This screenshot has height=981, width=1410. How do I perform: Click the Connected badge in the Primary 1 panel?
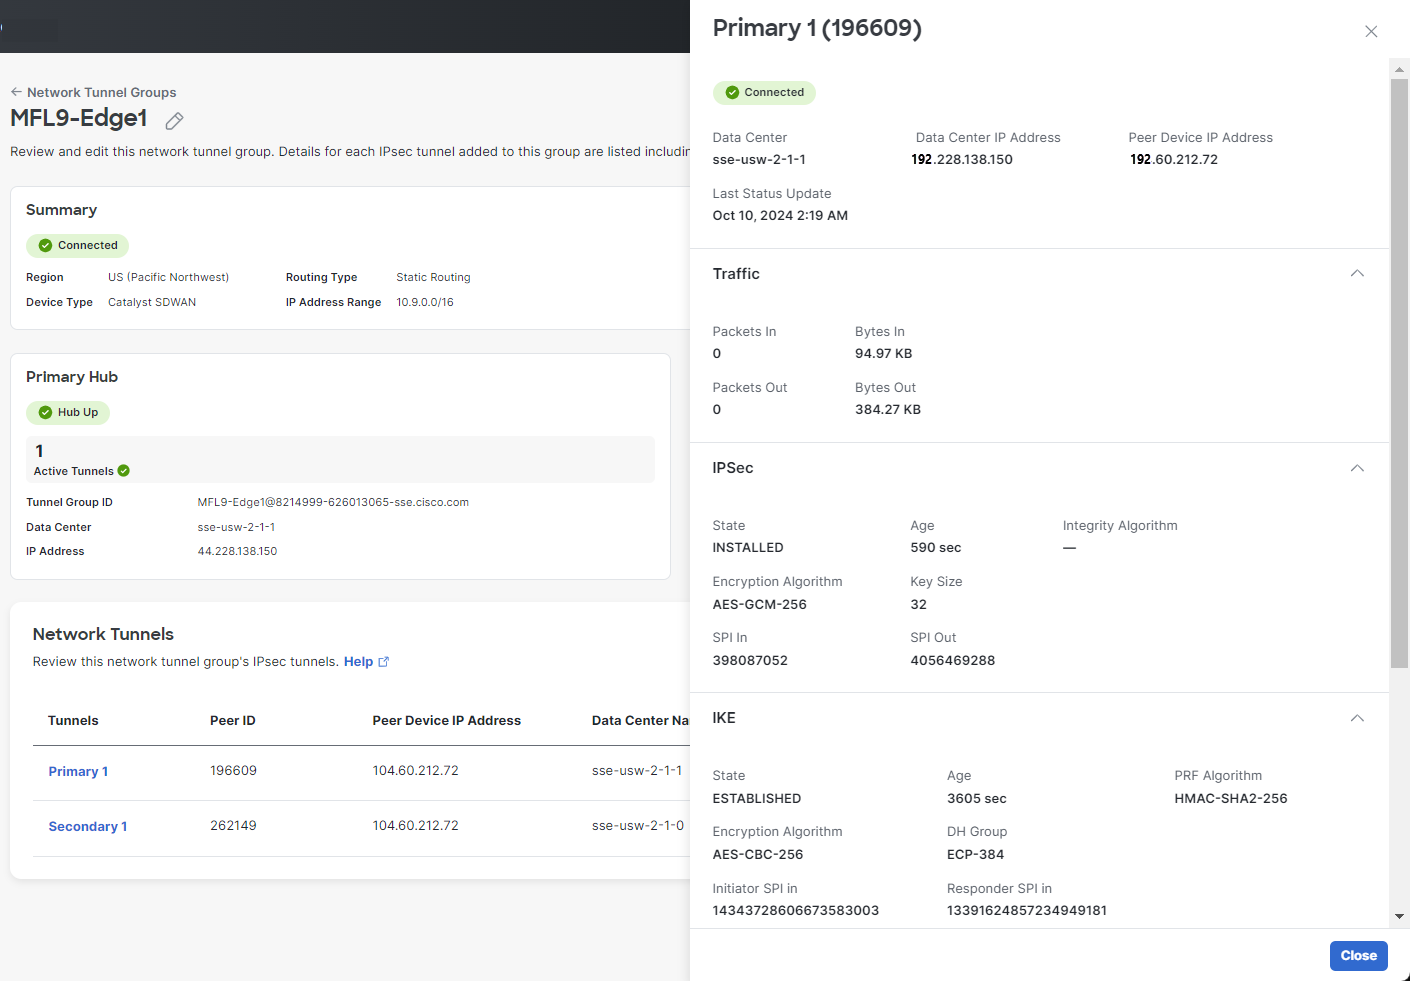click(764, 92)
